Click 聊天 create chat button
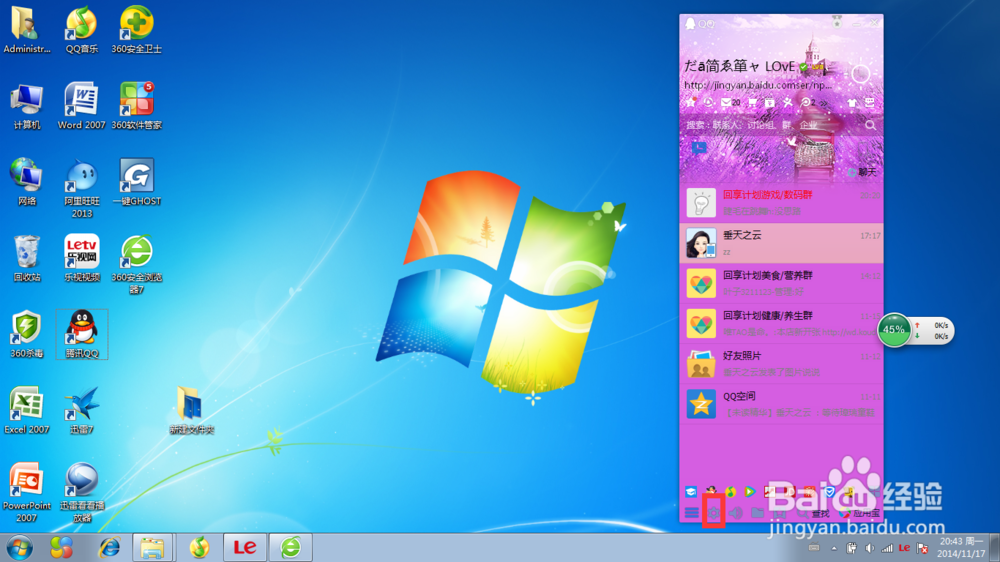This screenshot has width=1000, height=562. [x=862, y=172]
